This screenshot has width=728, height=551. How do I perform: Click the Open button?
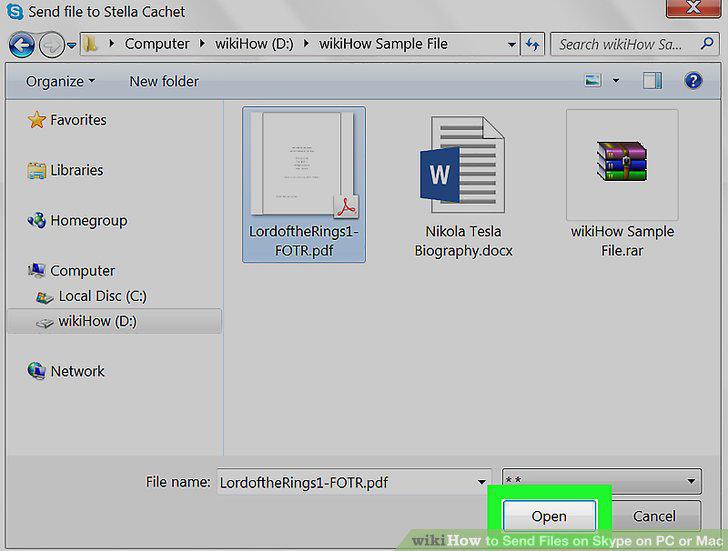click(549, 516)
